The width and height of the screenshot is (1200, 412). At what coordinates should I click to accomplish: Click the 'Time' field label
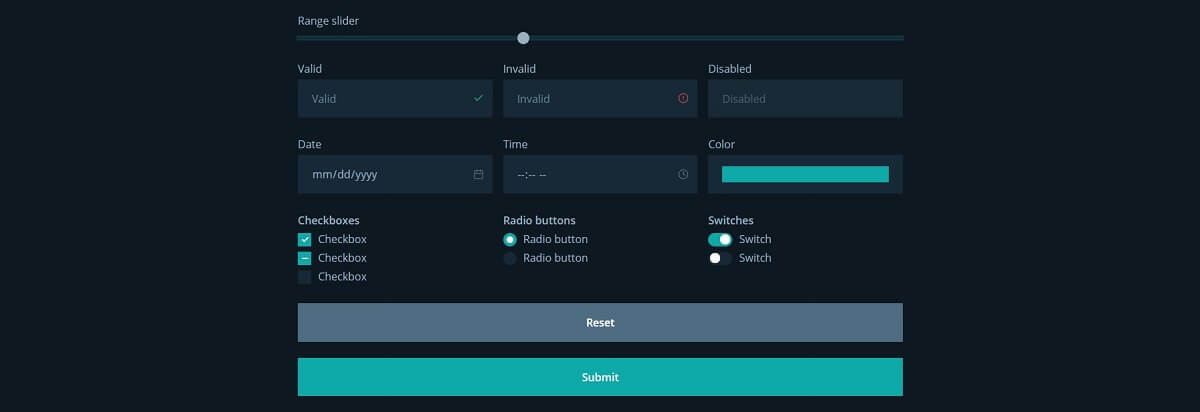coord(515,144)
